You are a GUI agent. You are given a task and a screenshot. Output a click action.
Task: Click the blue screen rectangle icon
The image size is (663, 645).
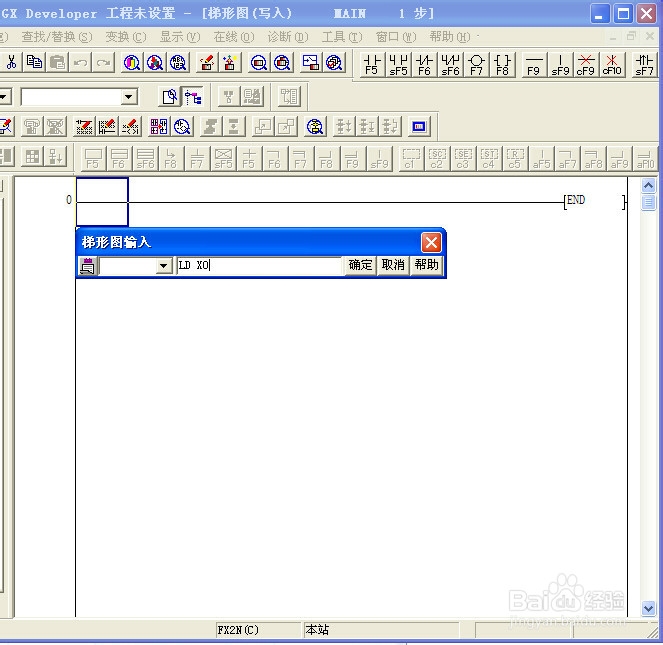pos(419,126)
